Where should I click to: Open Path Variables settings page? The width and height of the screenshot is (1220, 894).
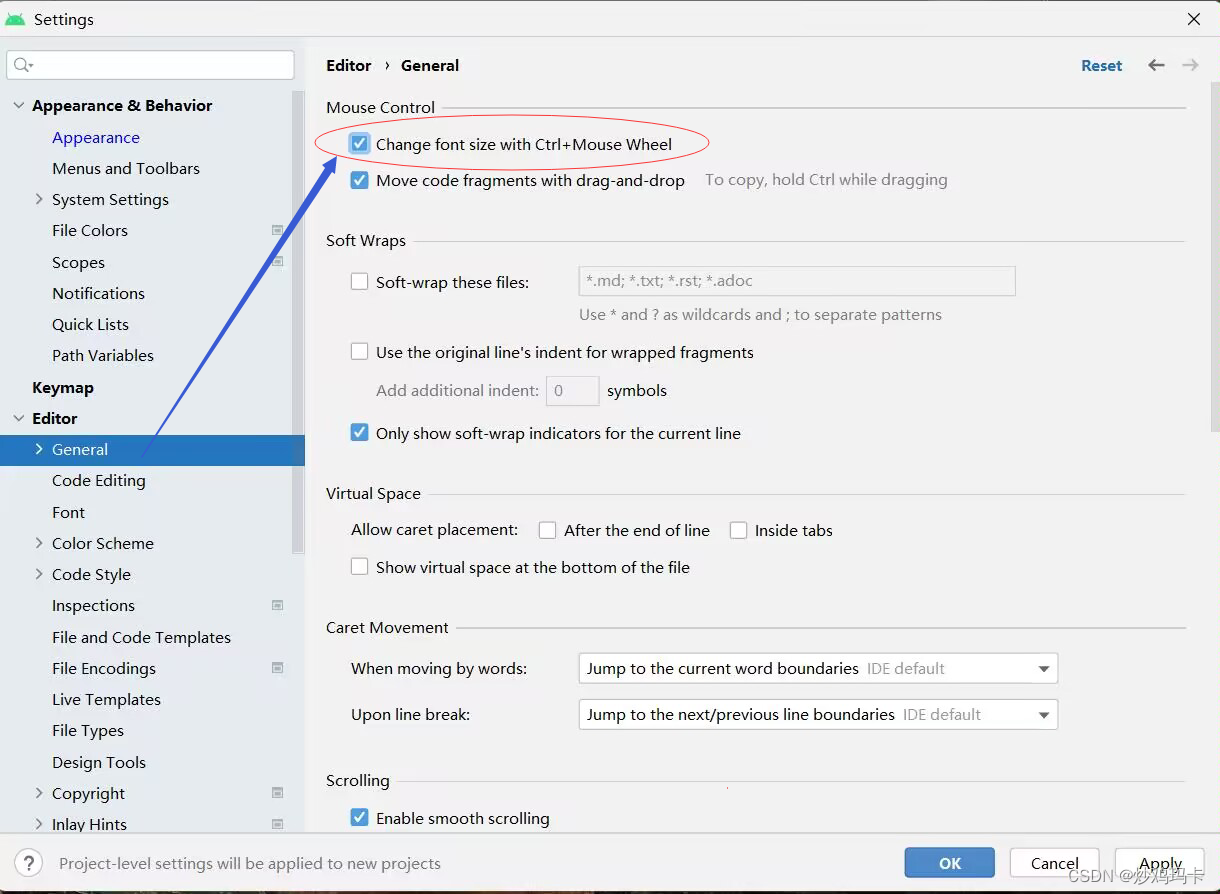click(x=103, y=355)
